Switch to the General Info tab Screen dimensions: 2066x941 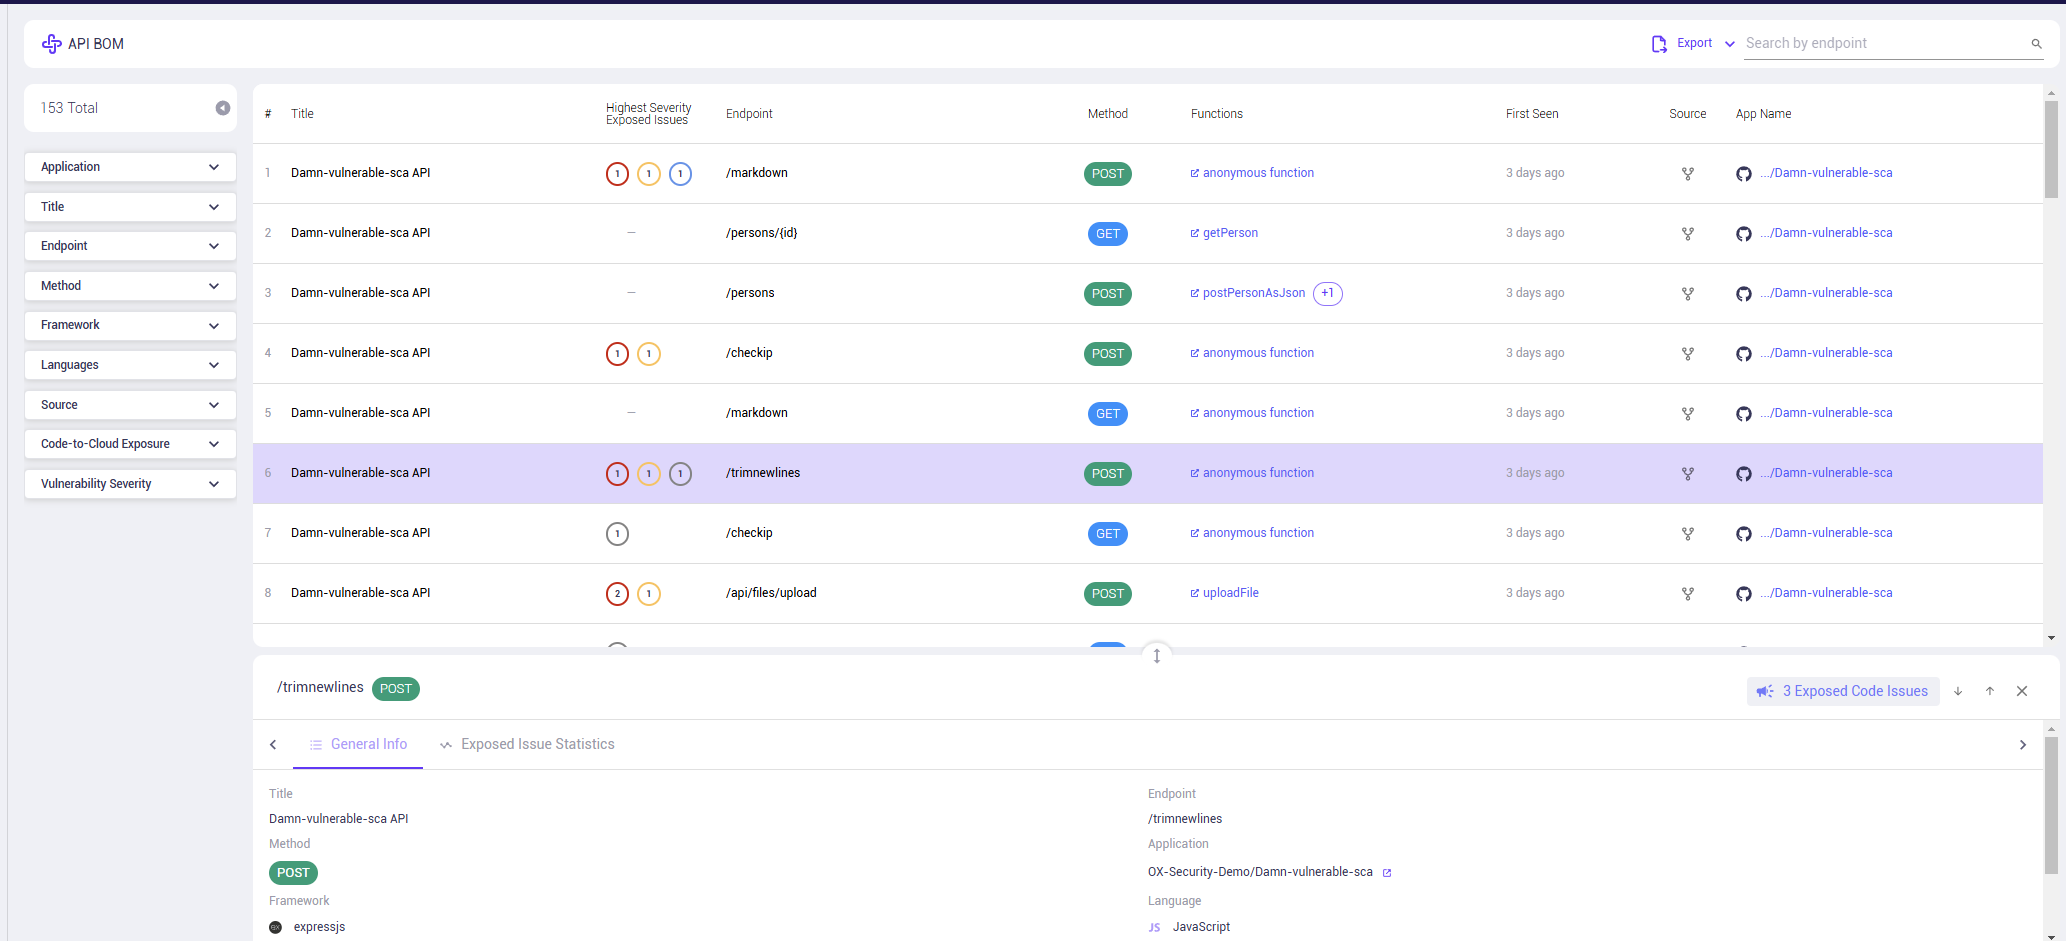[358, 745]
